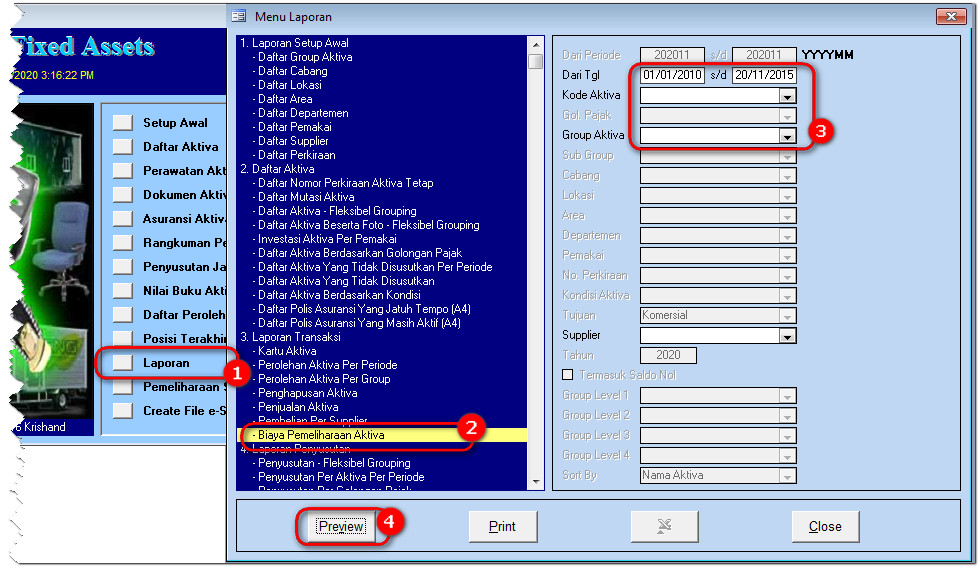Click the square button beside Create File
979x567 pixels.
click(x=122, y=411)
